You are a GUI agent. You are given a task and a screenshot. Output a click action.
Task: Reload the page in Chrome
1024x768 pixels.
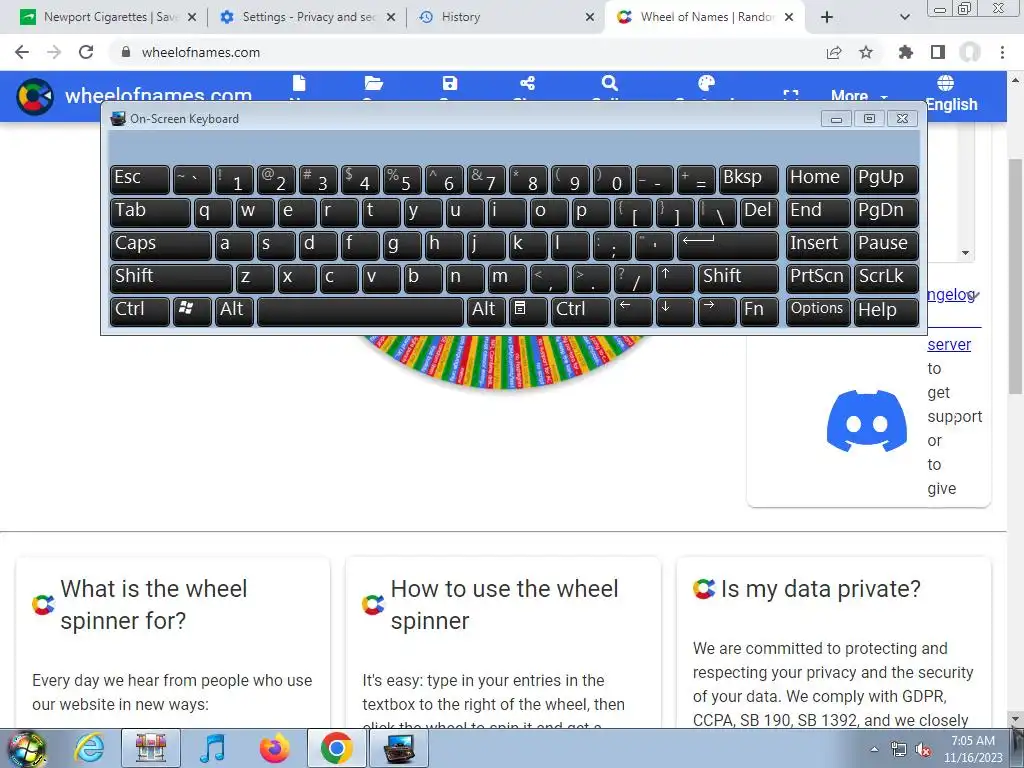tap(86, 52)
